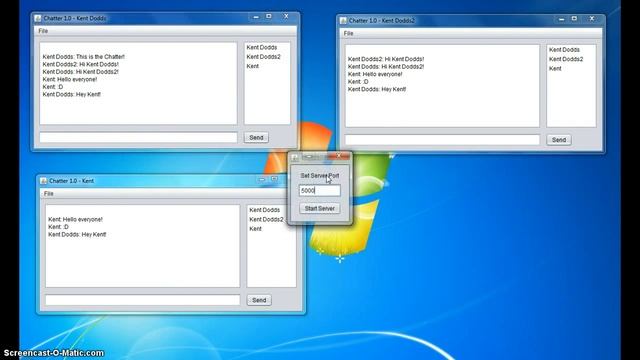Image resolution: width=640 pixels, height=360 pixels.
Task: Click Java icon in Kent Dodds2 title bar
Action: (343, 20)
